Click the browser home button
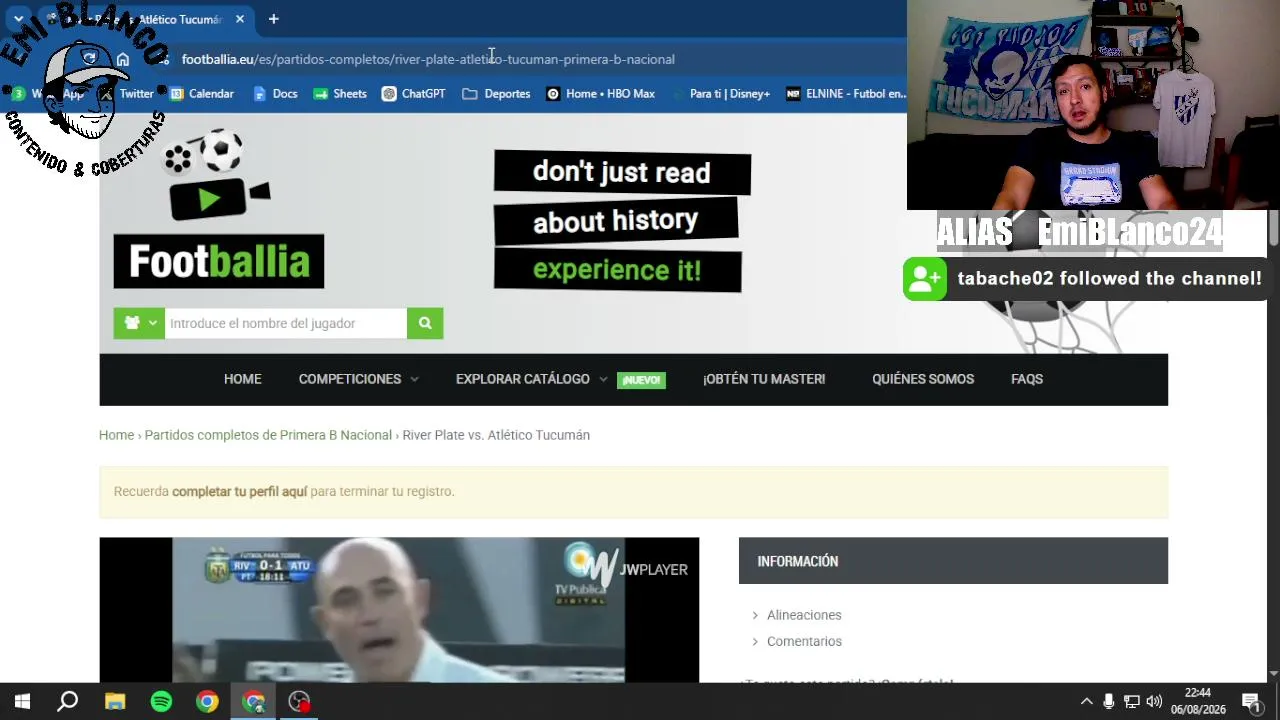1280x720 pixels. [123, 59]
